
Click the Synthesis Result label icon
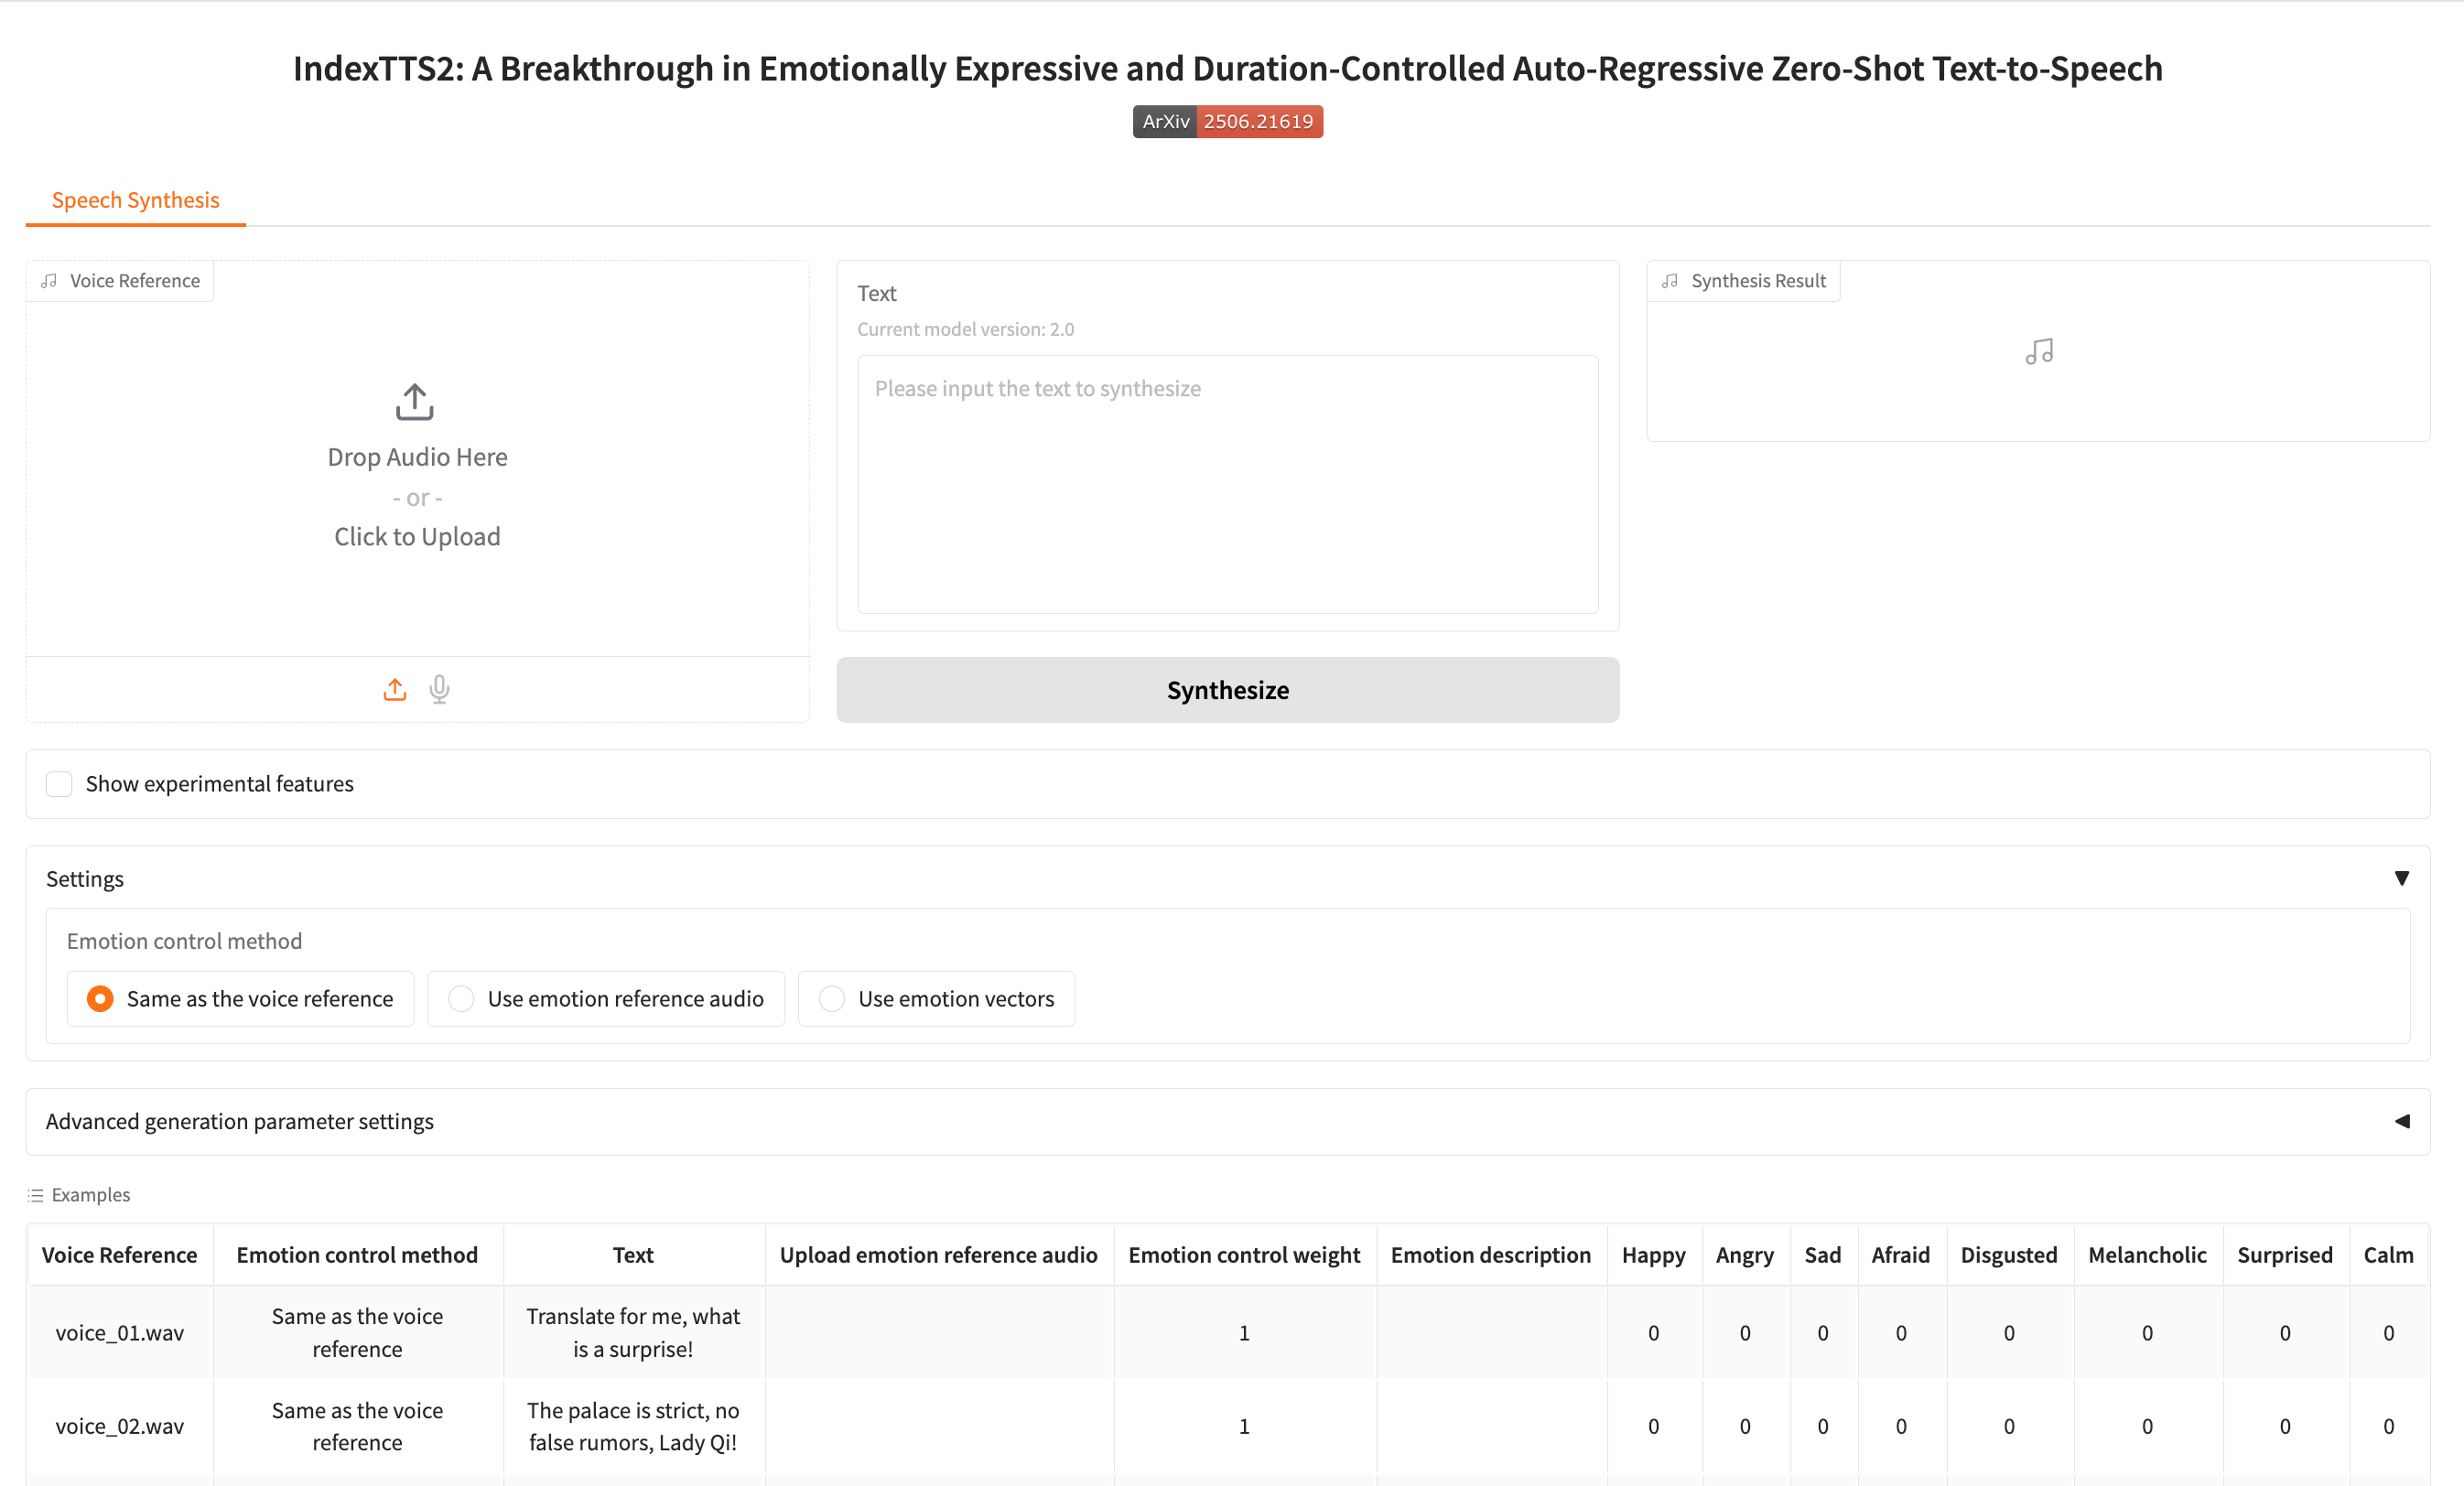[1670, 281]
